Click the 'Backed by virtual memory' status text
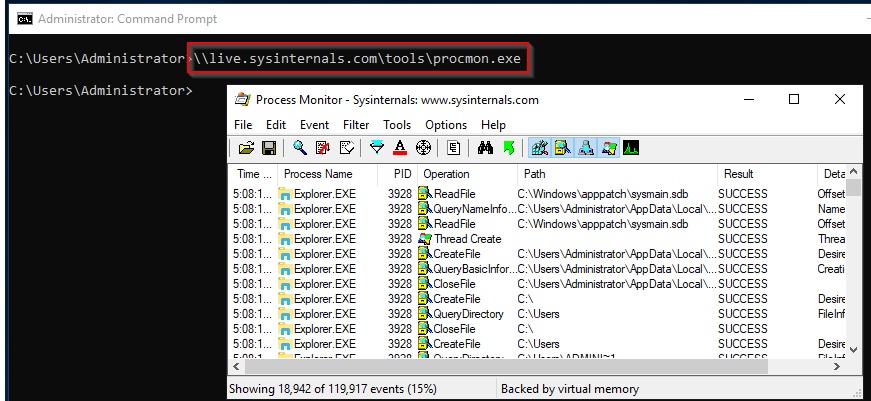This screenshot has width=871, height=401. click(x=570, y=389)
